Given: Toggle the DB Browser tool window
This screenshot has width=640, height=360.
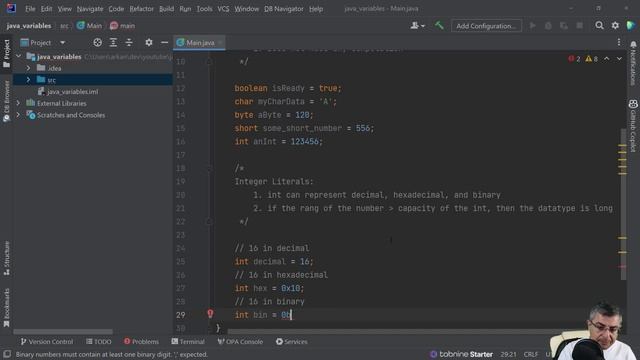Looking at the screenshot, I should [7, 101].
